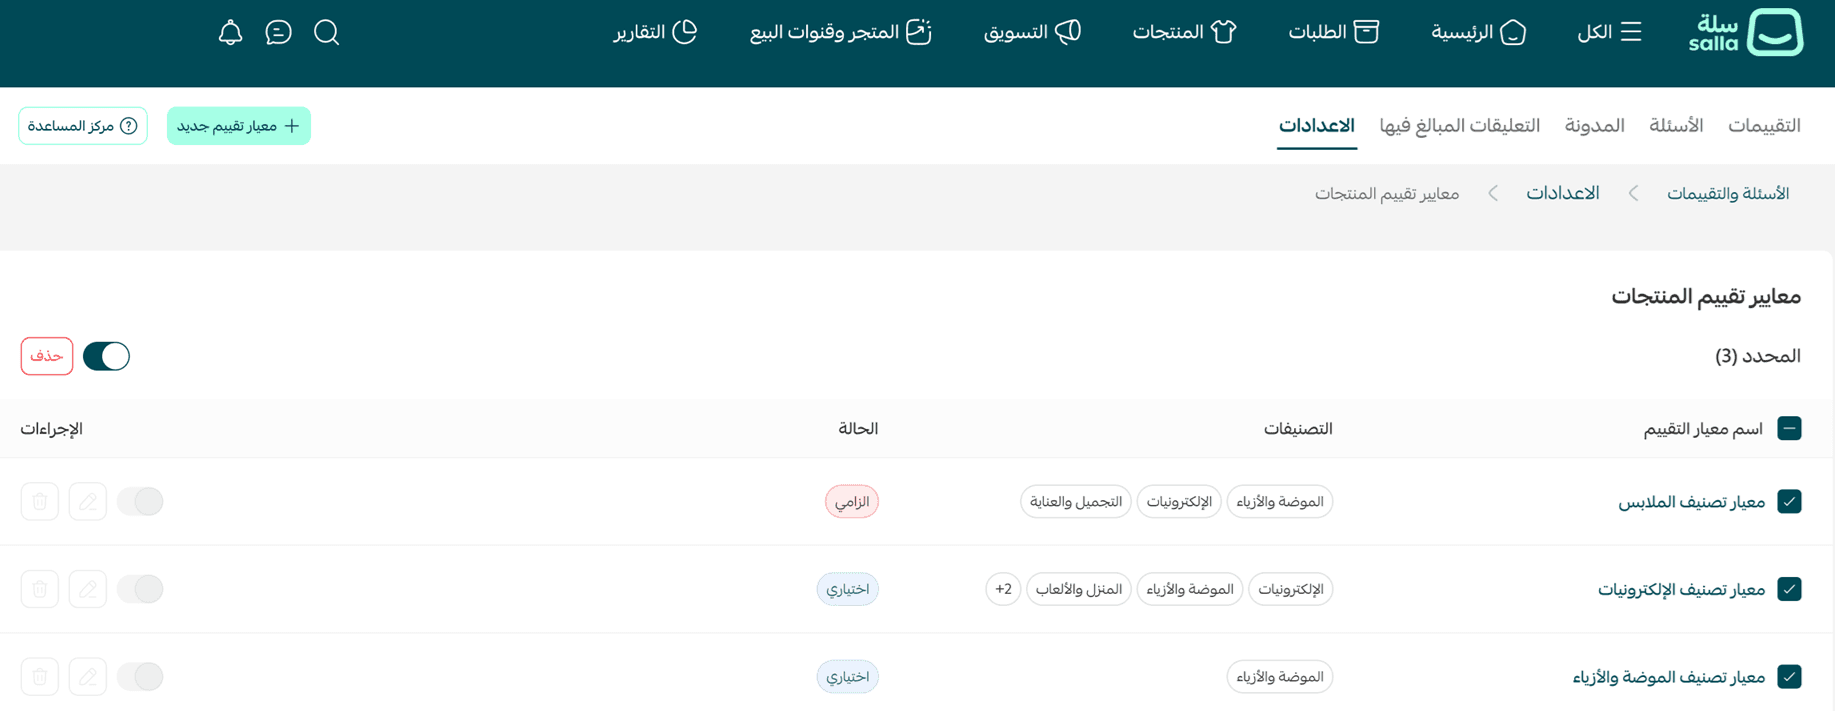The image size is (1835, 711).
Task: Open الكل hamburger menu
Action: [1610, 32]
